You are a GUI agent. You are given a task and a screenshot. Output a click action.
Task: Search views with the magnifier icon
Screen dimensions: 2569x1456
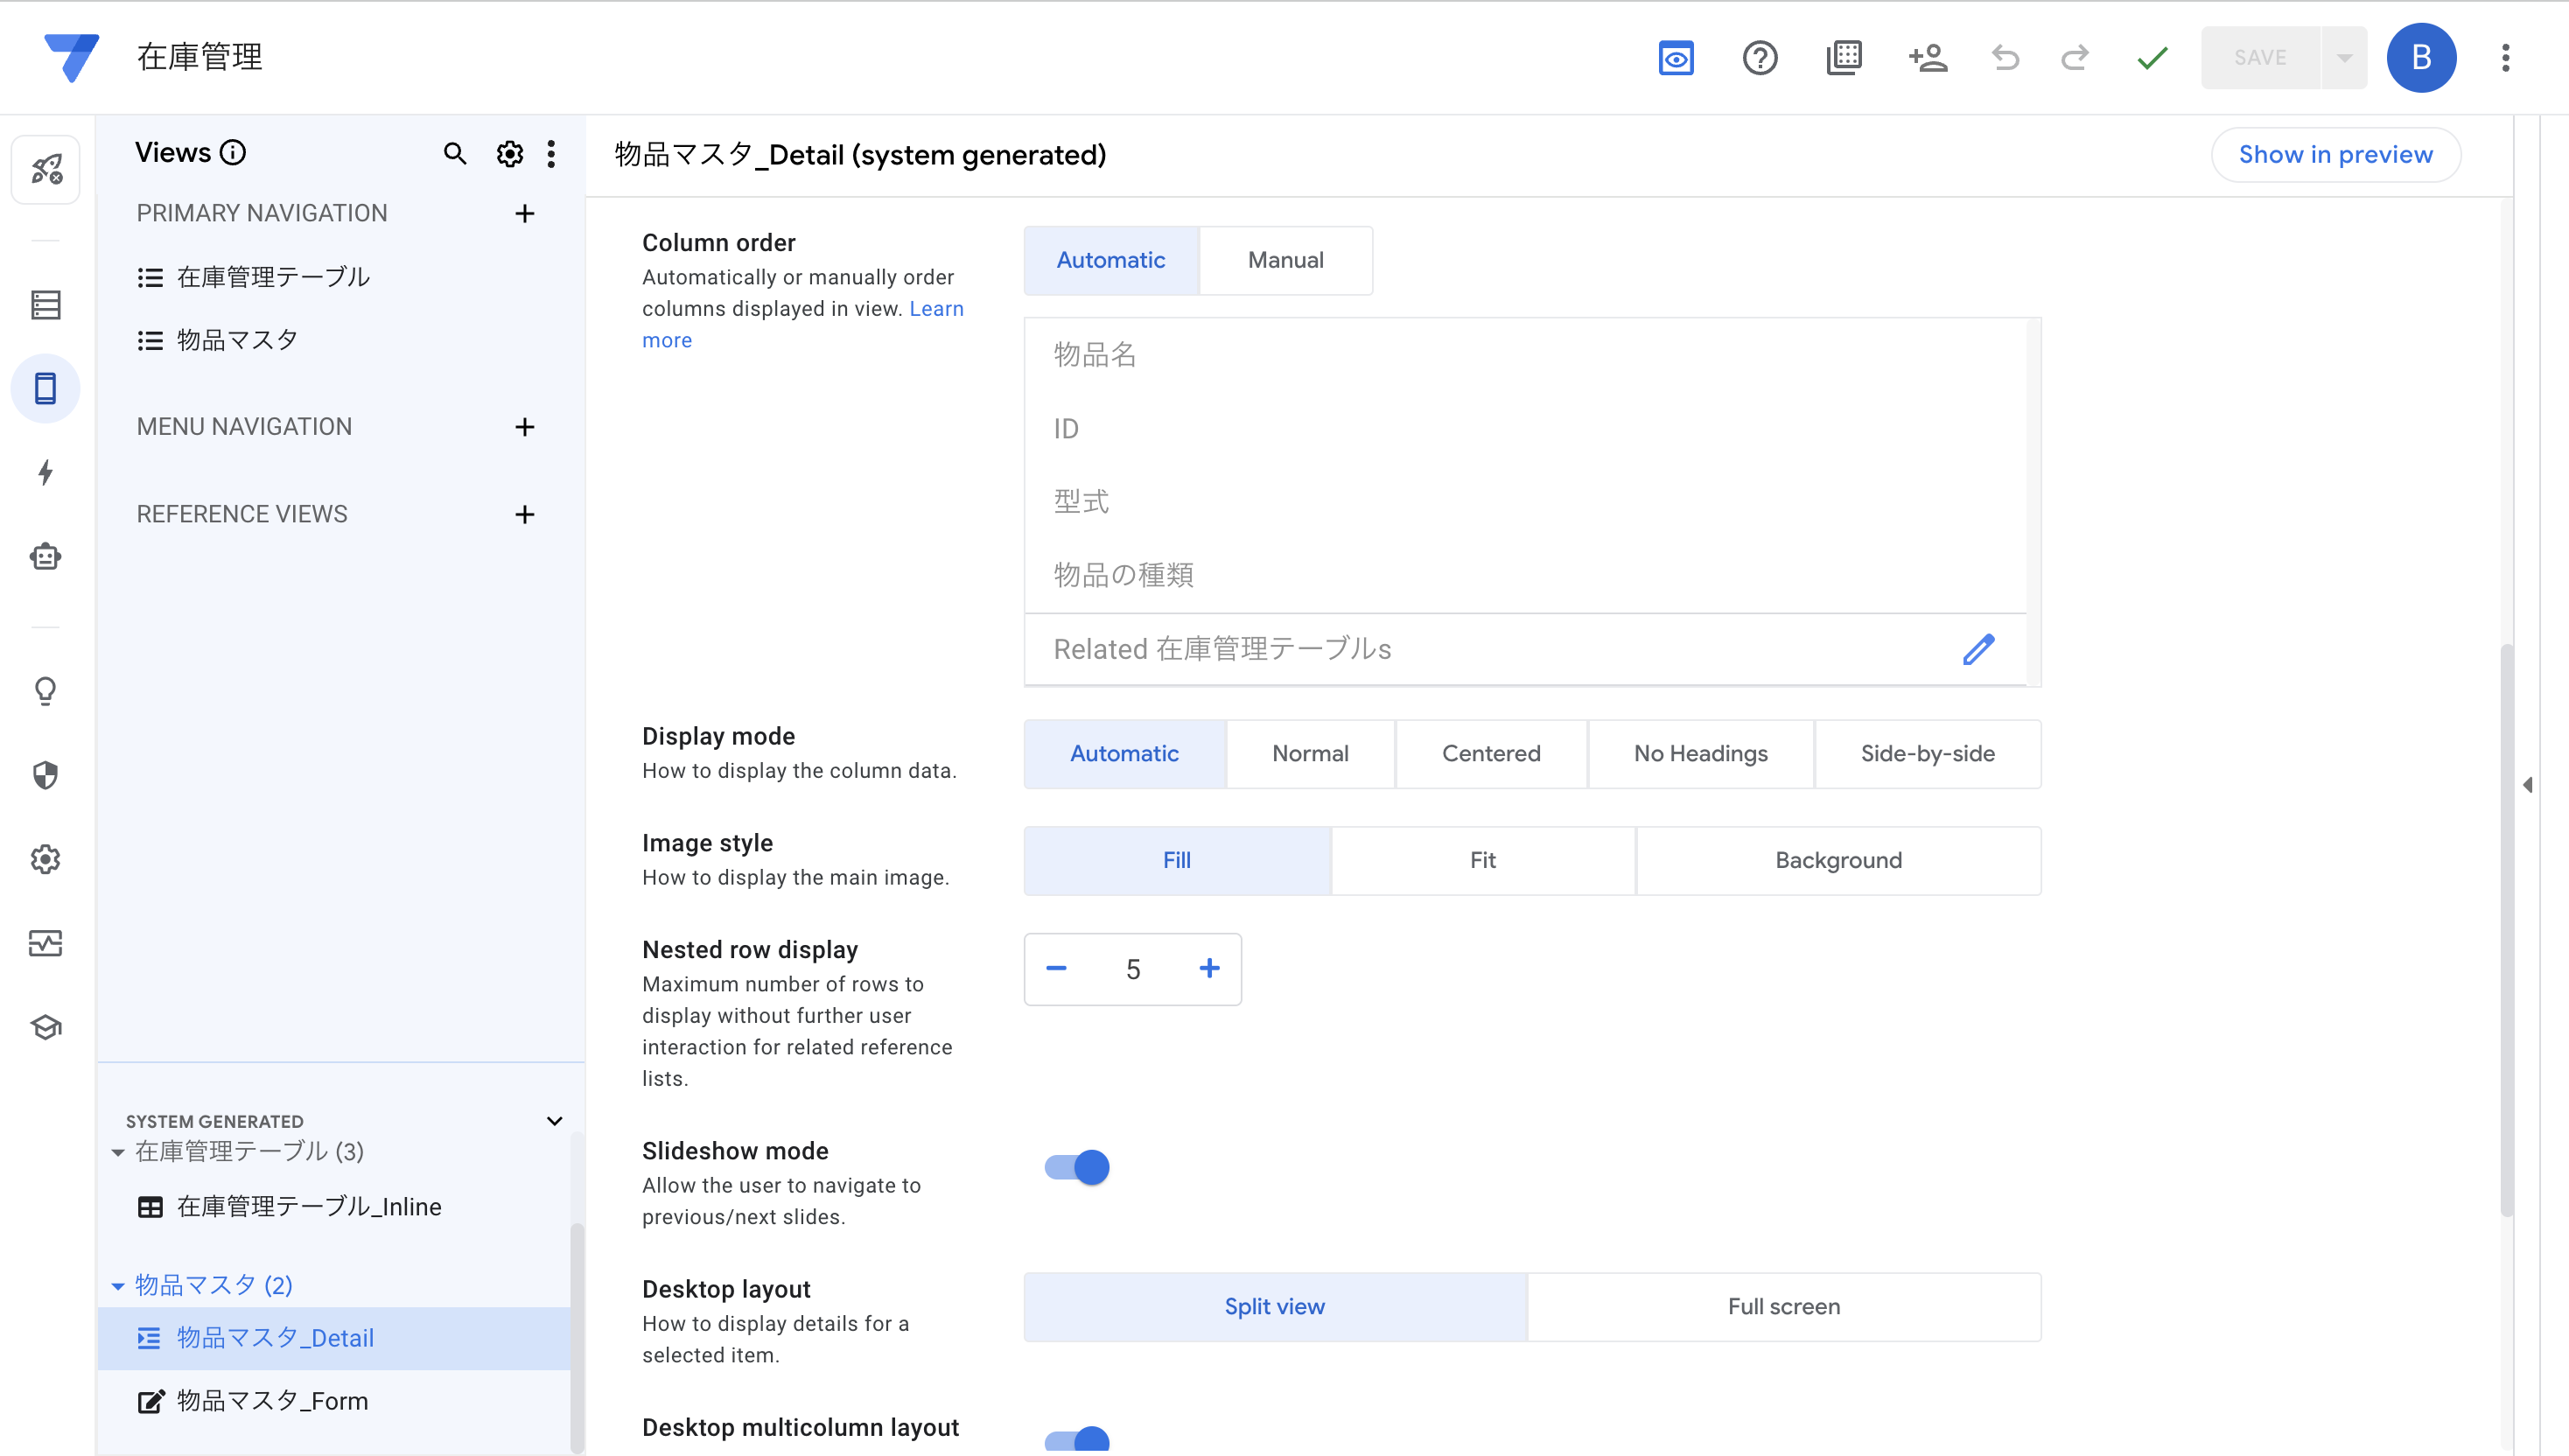pyautogui.click(x=454, y=154)
